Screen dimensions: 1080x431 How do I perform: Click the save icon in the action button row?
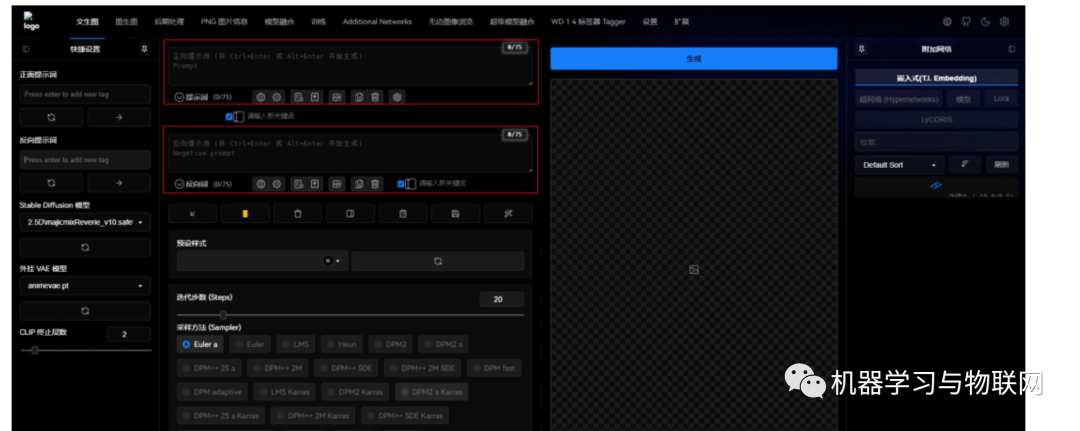coord(455,214)
